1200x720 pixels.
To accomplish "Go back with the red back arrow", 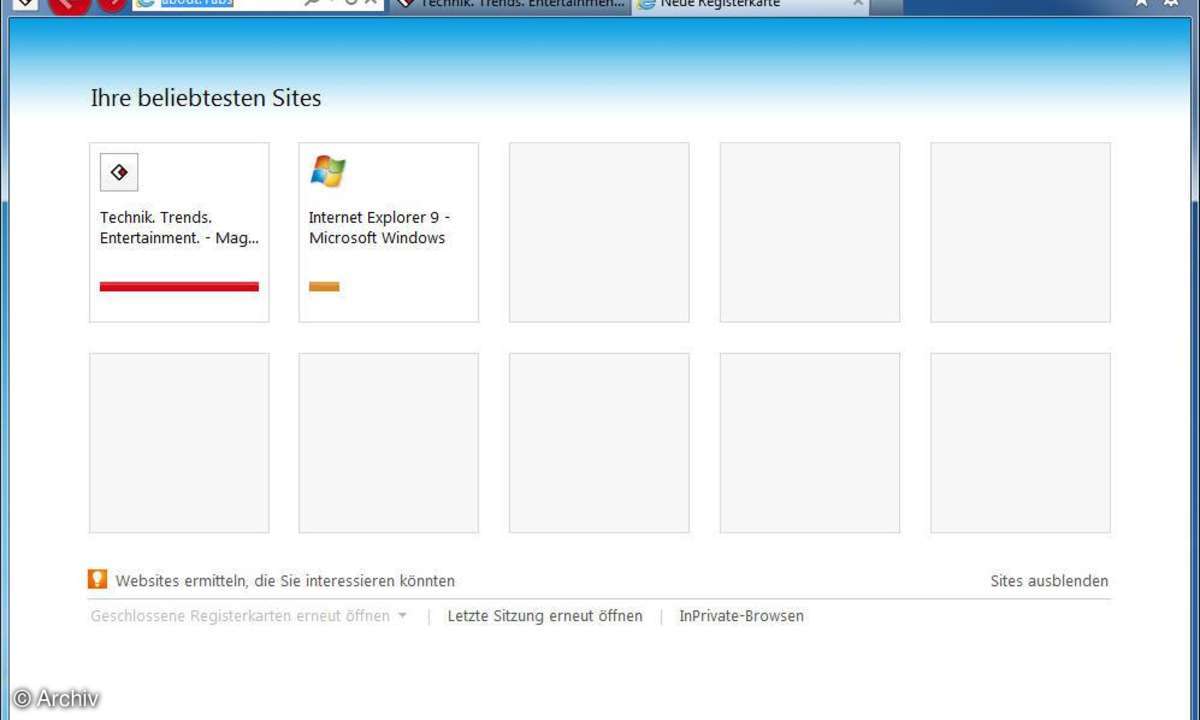I will [x=68, y=4].
